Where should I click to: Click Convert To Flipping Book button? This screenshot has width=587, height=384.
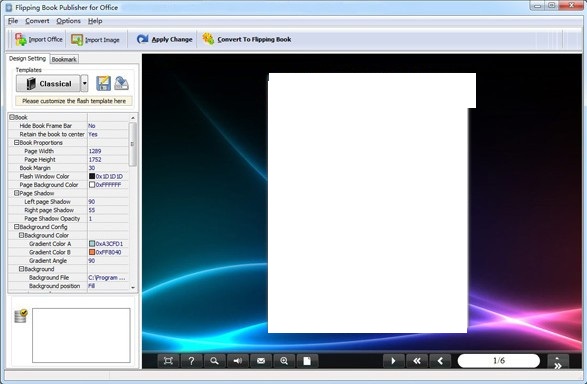point(247,39)
